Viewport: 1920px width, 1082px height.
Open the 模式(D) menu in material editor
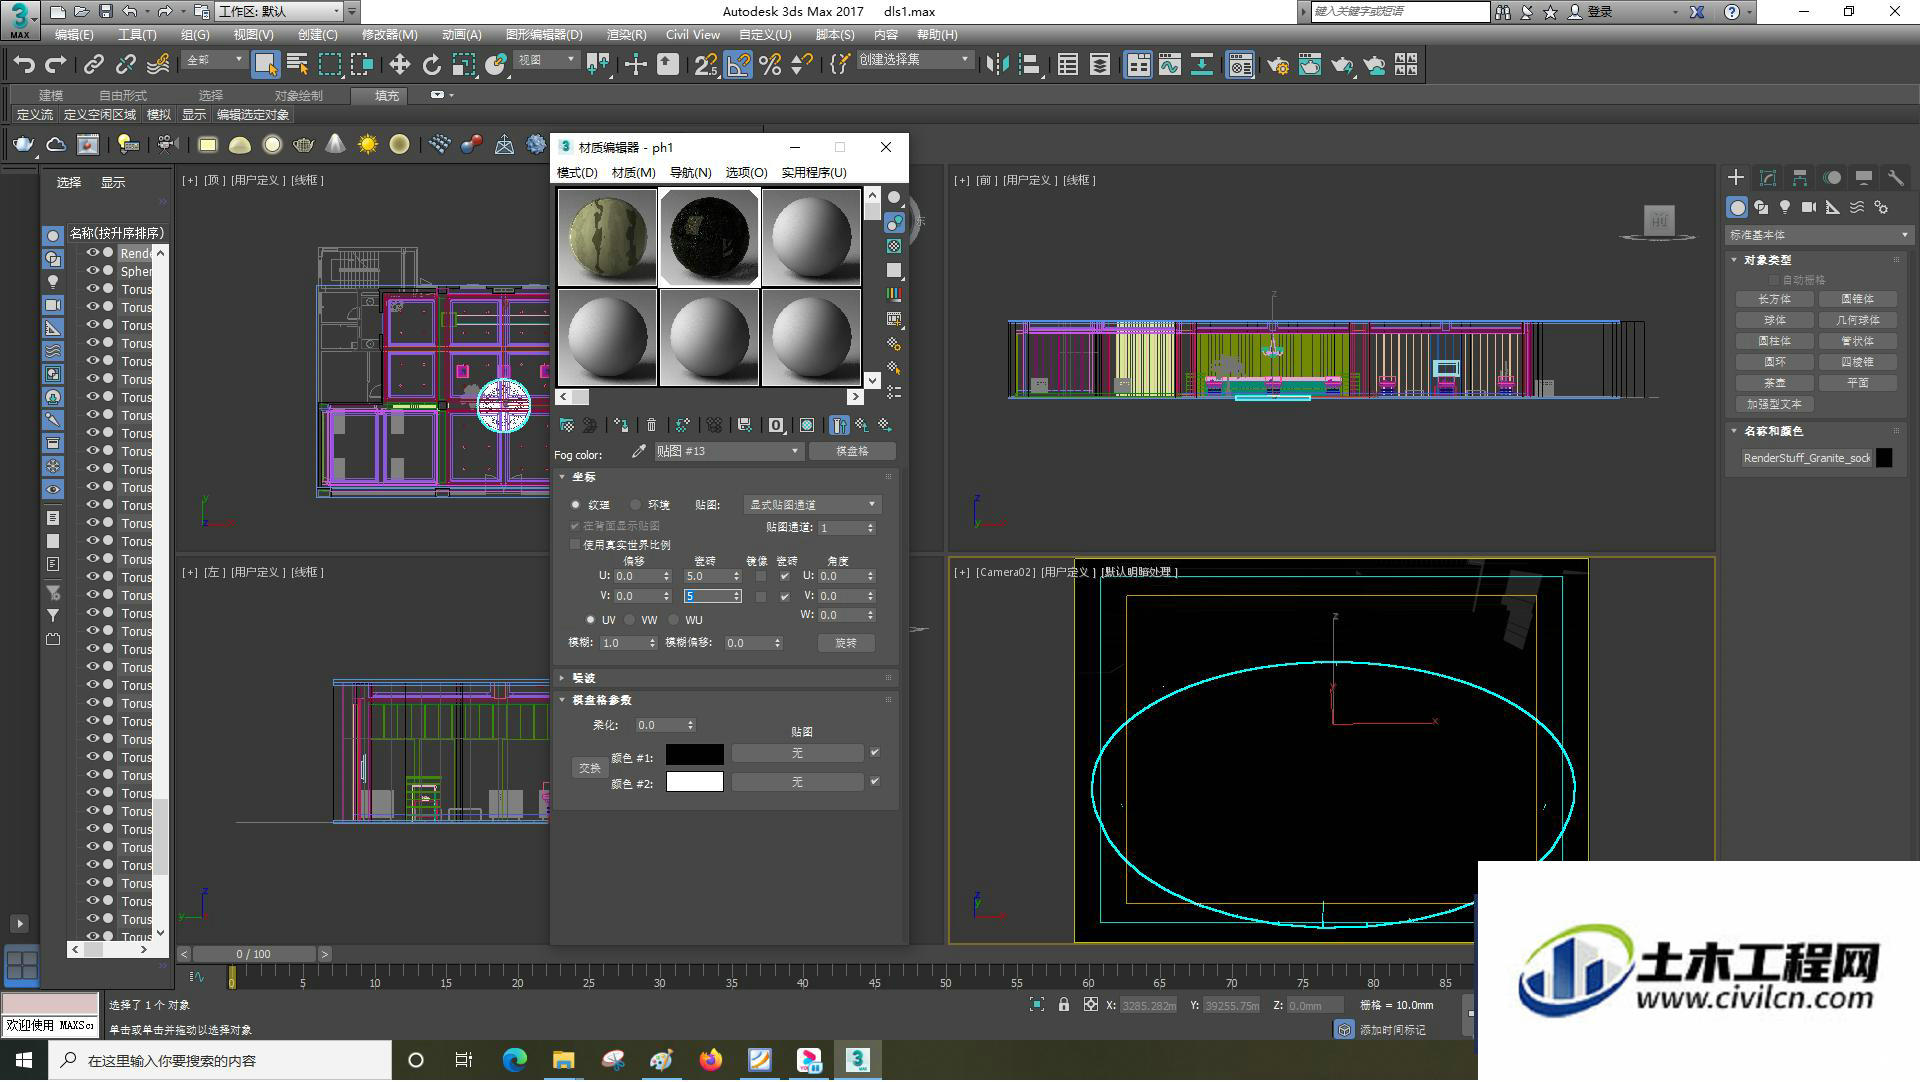[577, 173]
